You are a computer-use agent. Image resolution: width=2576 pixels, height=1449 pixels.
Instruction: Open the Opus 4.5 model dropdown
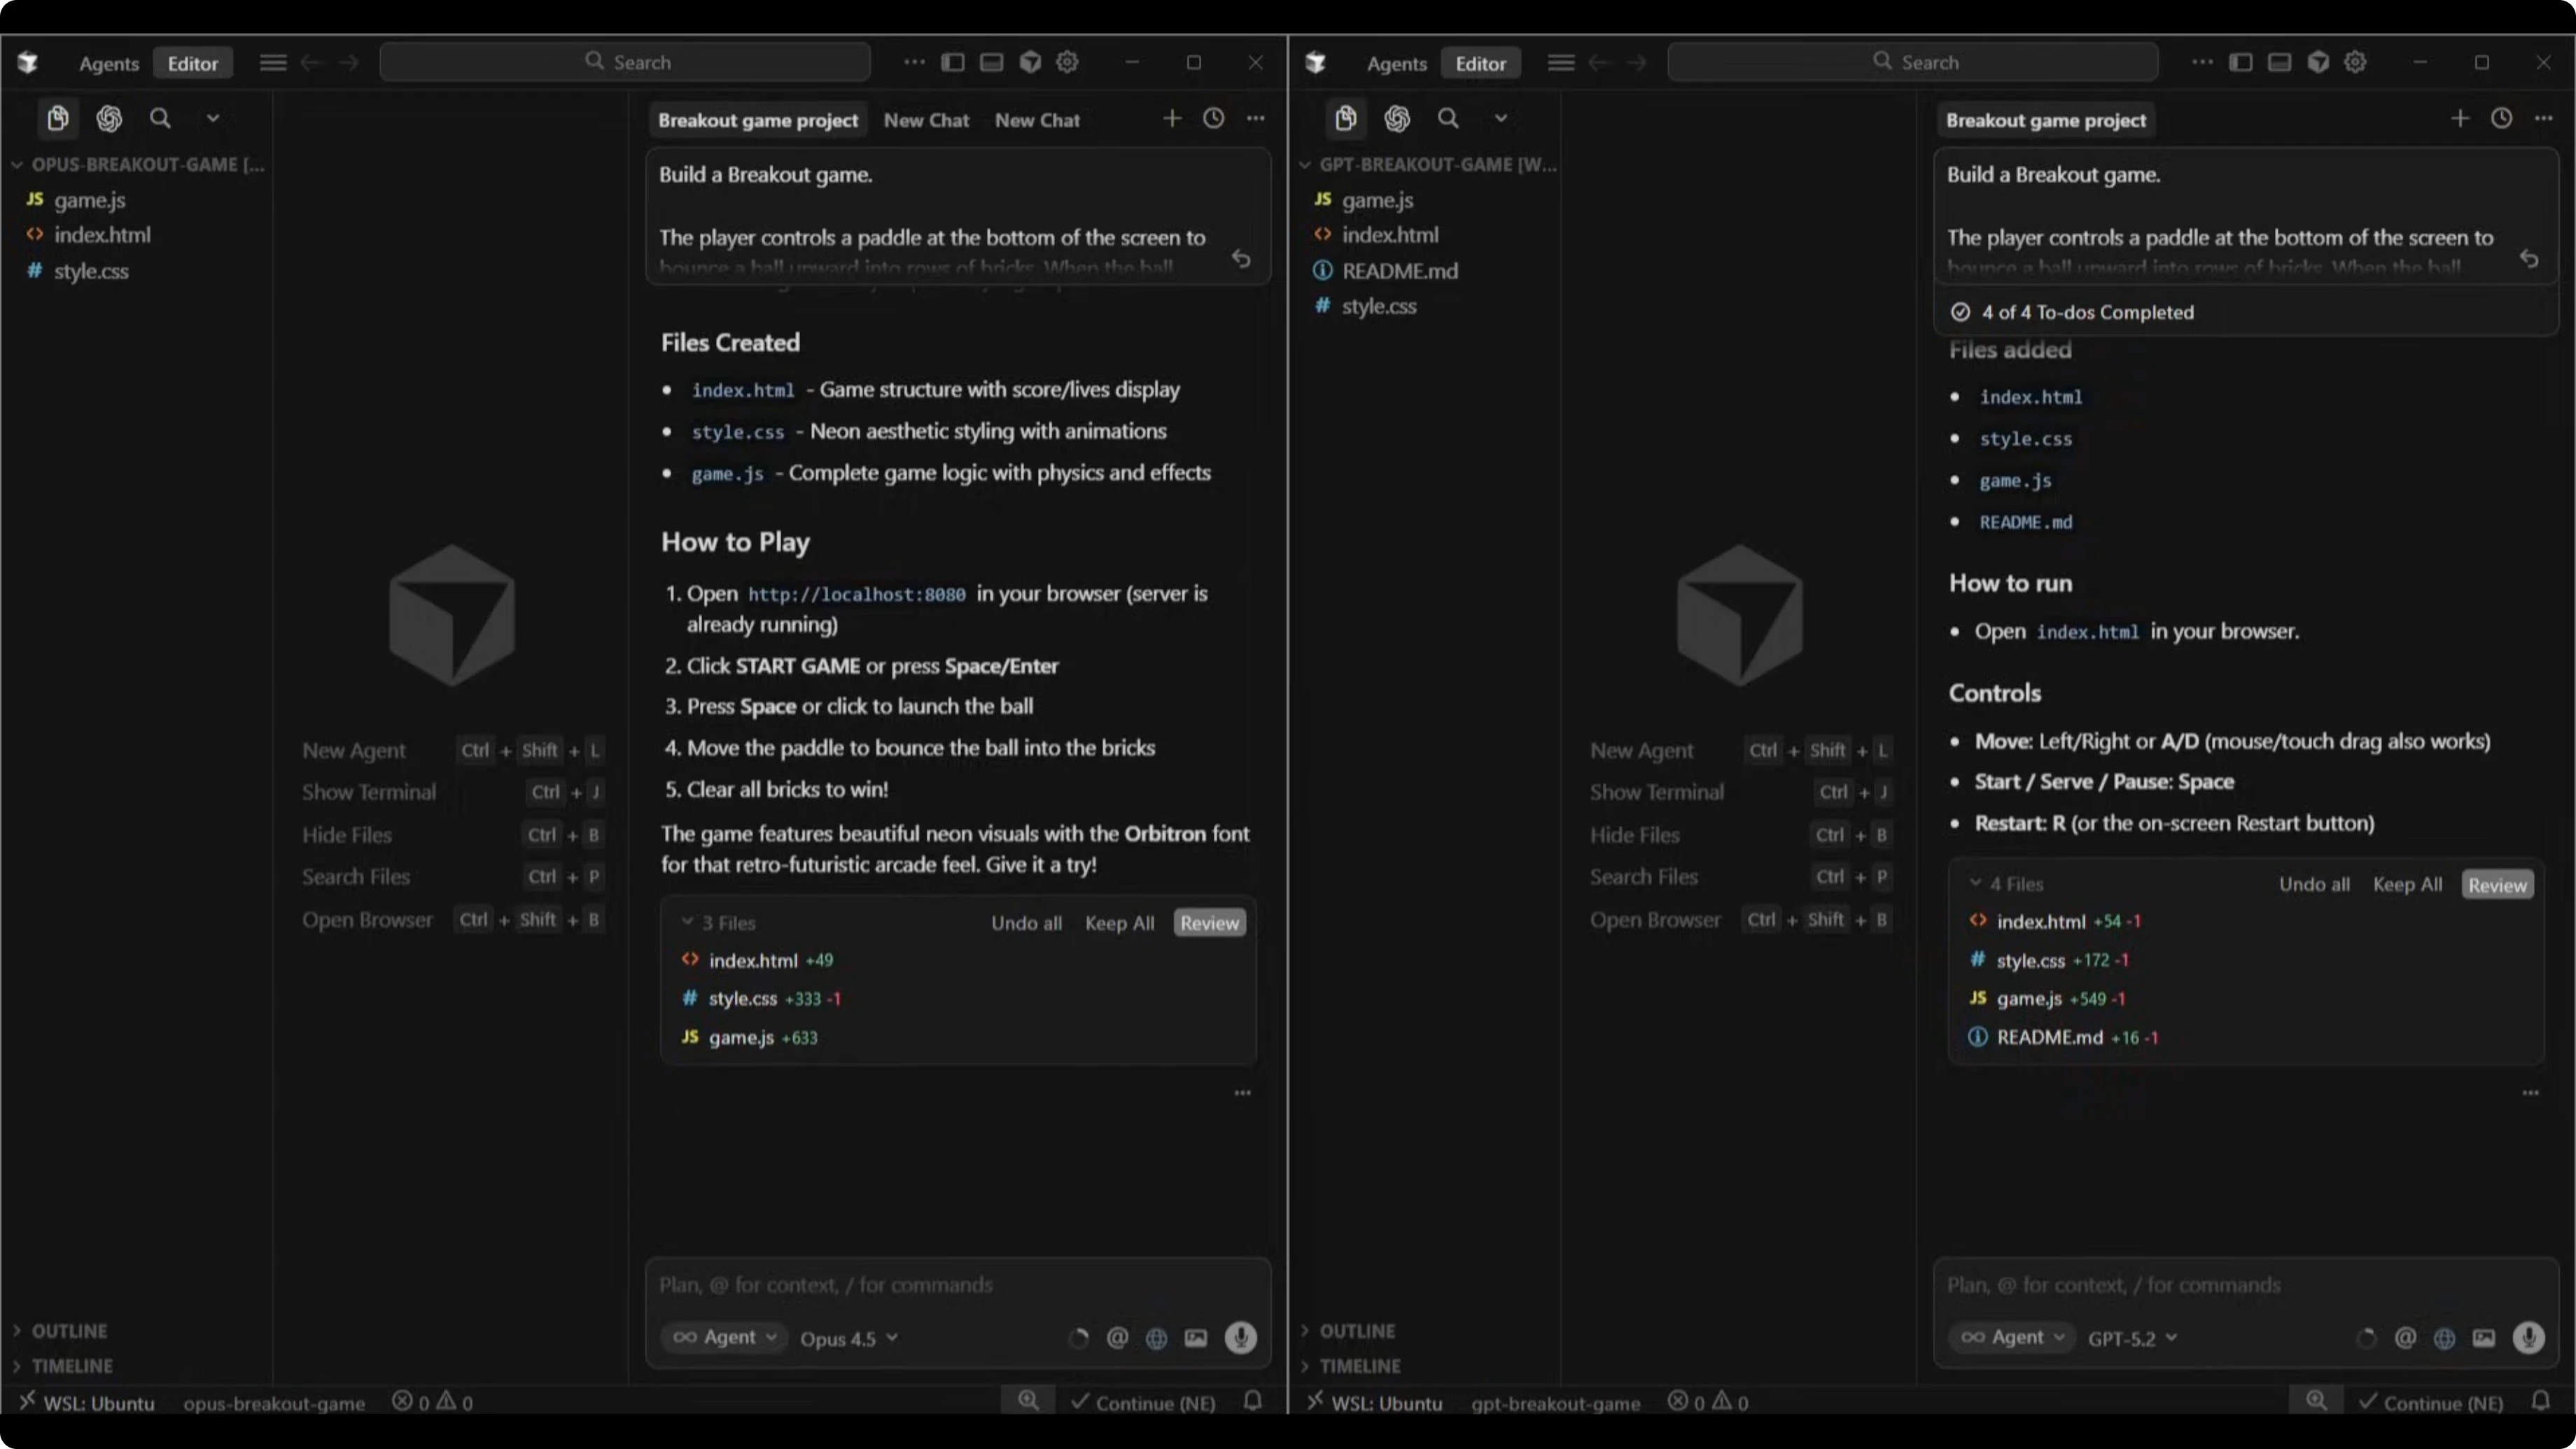[848, 1338]
